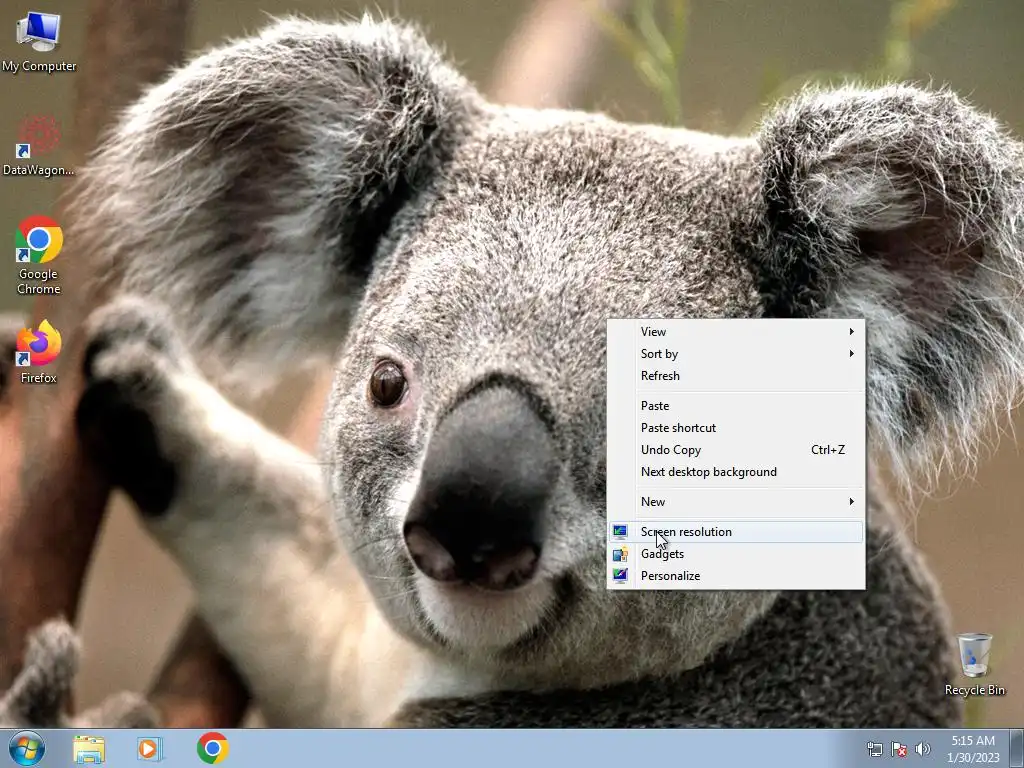Viewport: 1024px width, 768px height.
Task: Choose Paste from the context menu
Action: pos(735,406)
